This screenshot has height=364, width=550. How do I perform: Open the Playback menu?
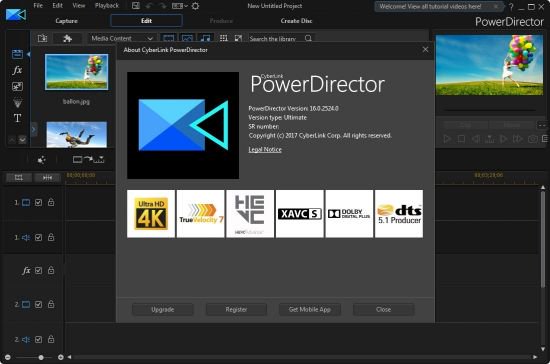click(107, 6)
